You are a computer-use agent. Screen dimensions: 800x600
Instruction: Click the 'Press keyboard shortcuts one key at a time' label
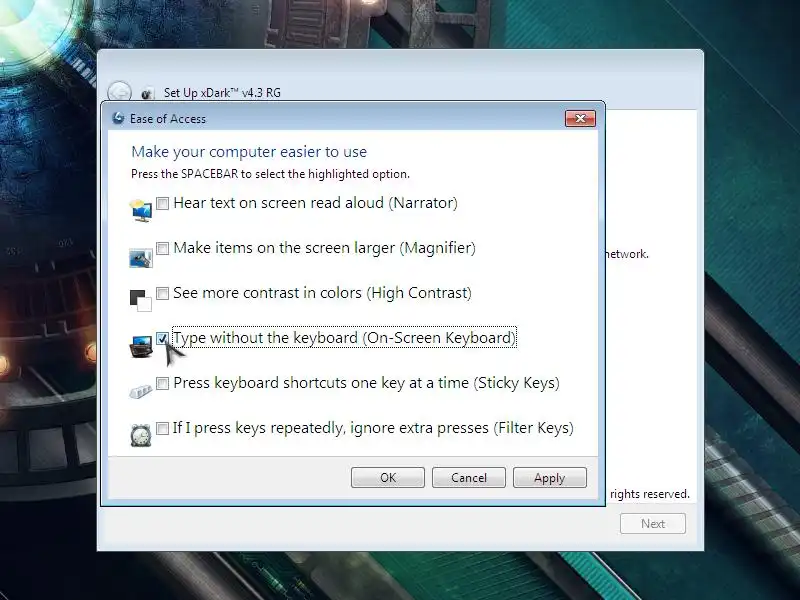point(366,383)
